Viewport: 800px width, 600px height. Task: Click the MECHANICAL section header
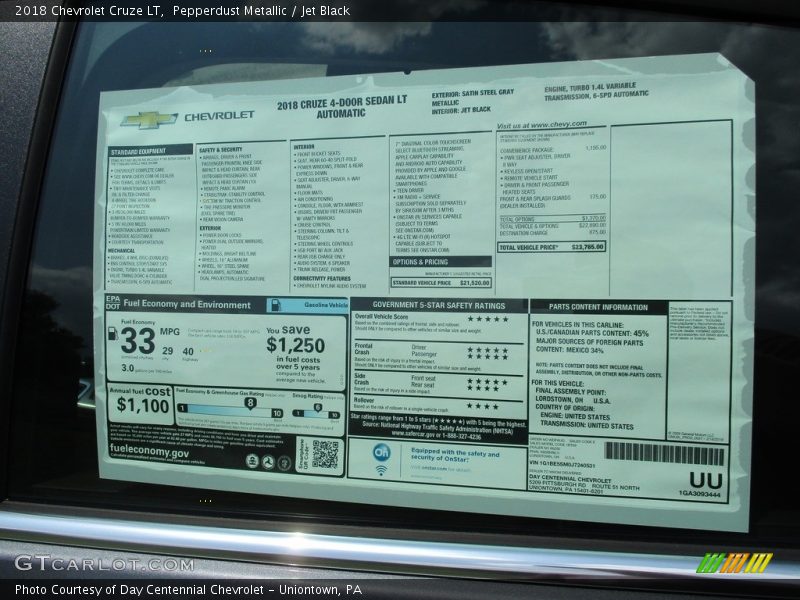point(121,251)
